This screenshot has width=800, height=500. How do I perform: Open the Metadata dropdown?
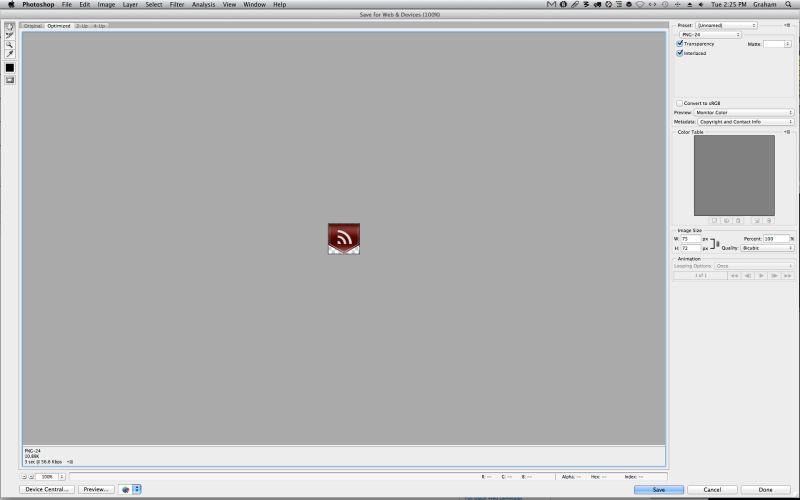click(x=745, y=122)
